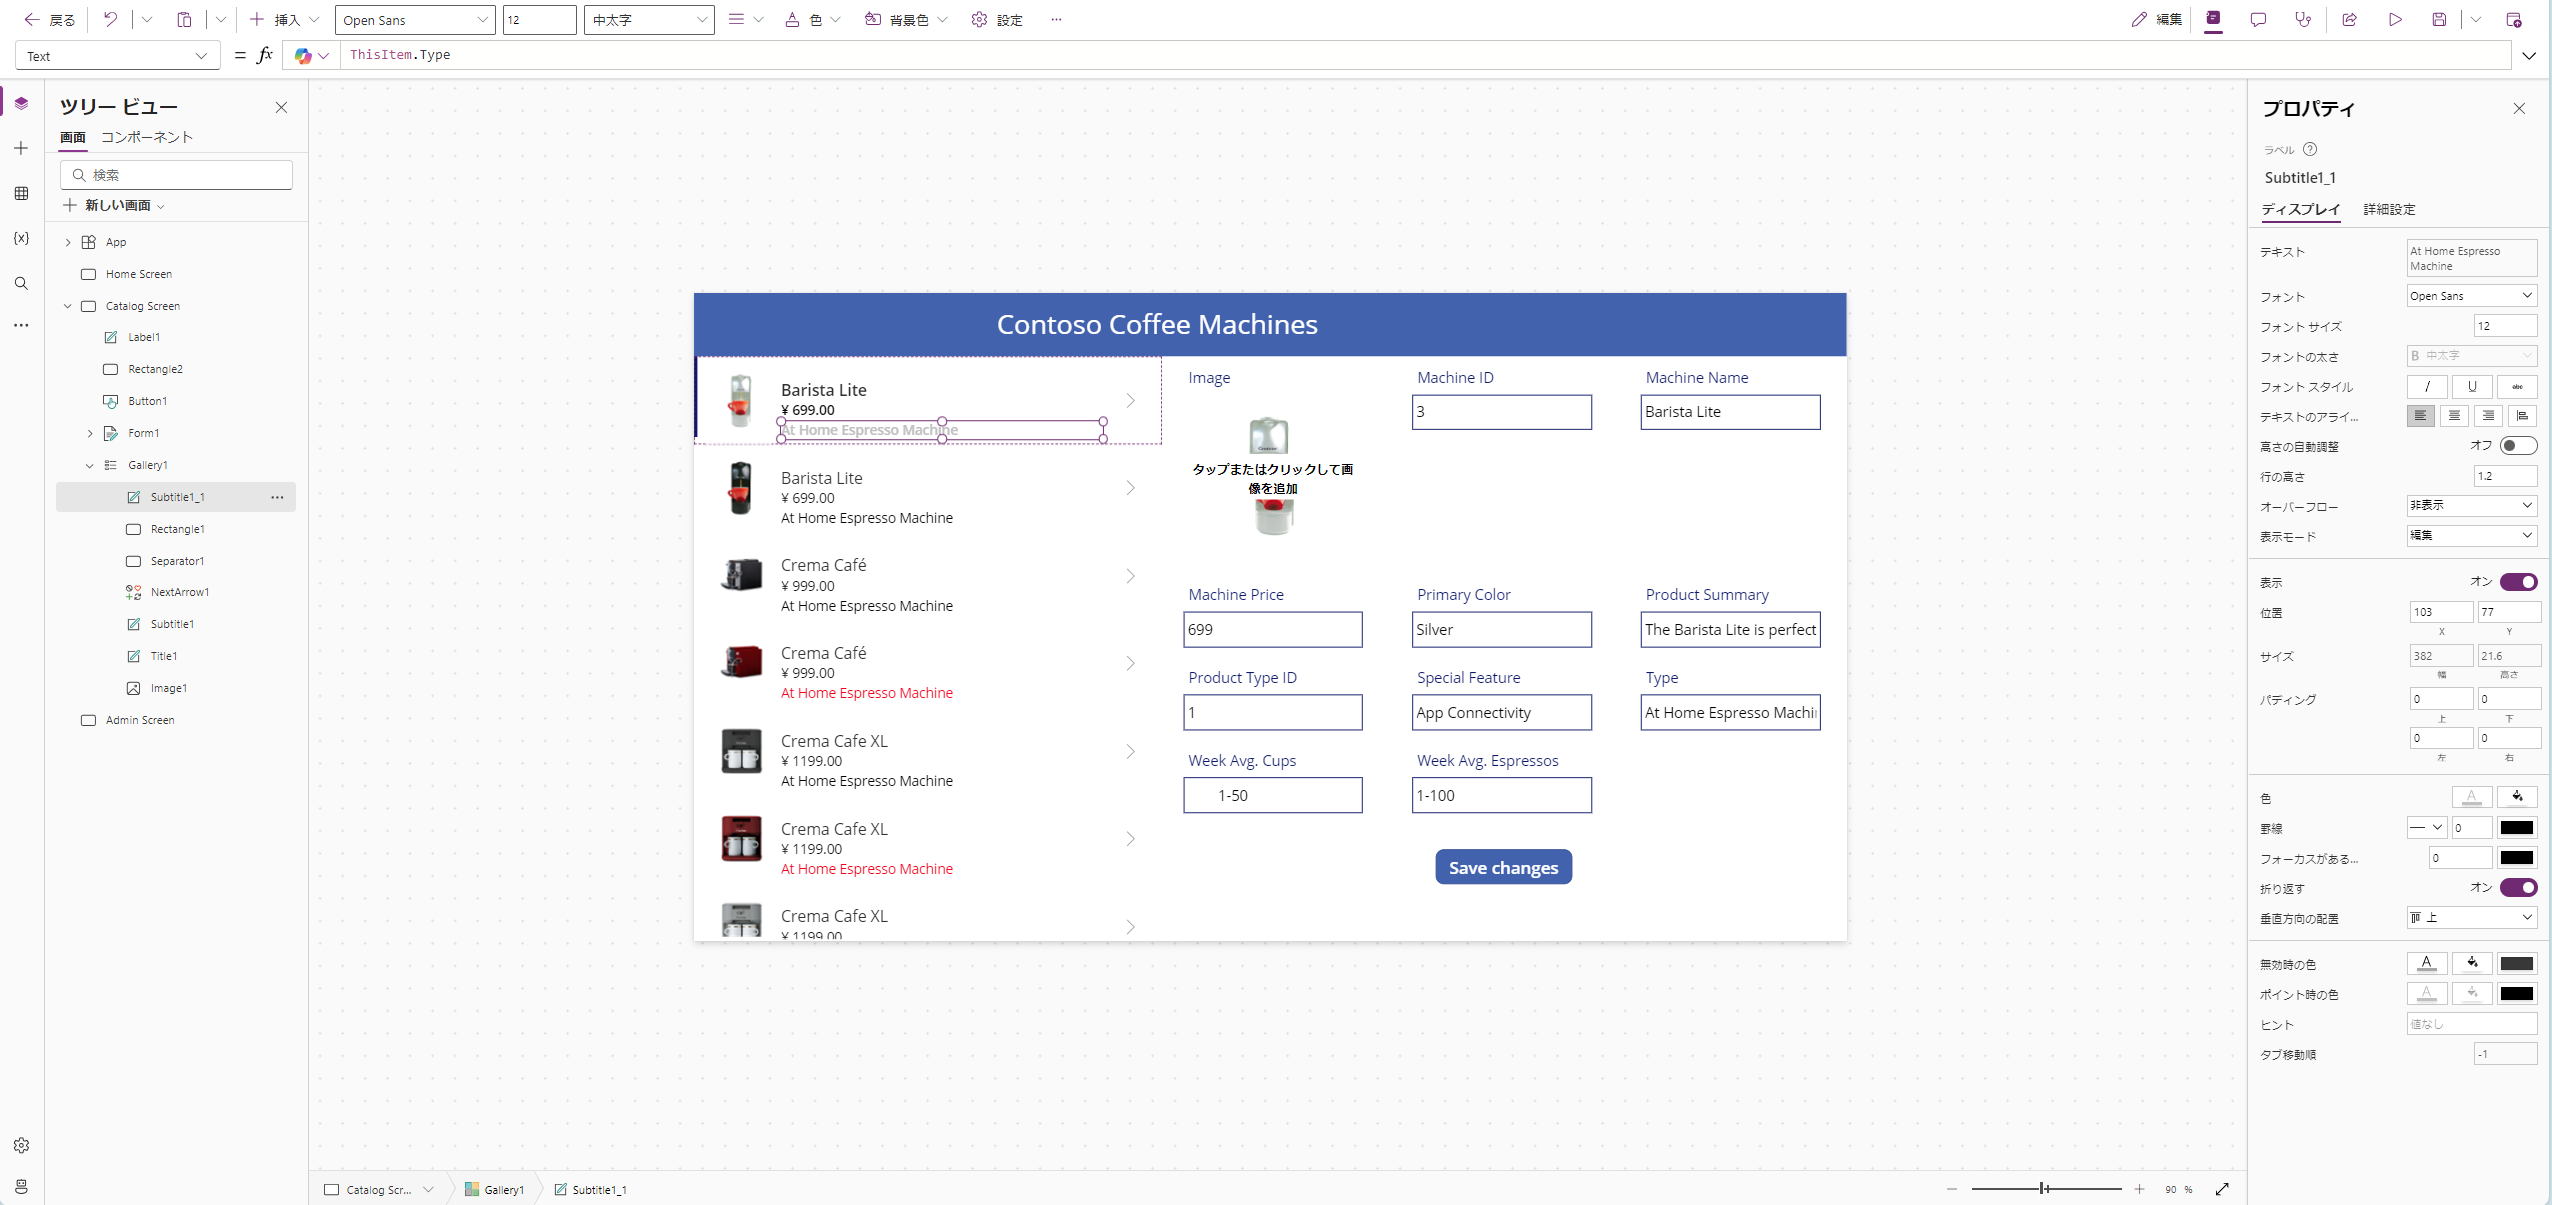Set center text alignment in Properties
Image resolution: width=2552 pixels, height=1205 pixels.
[x=2454, y=416]
